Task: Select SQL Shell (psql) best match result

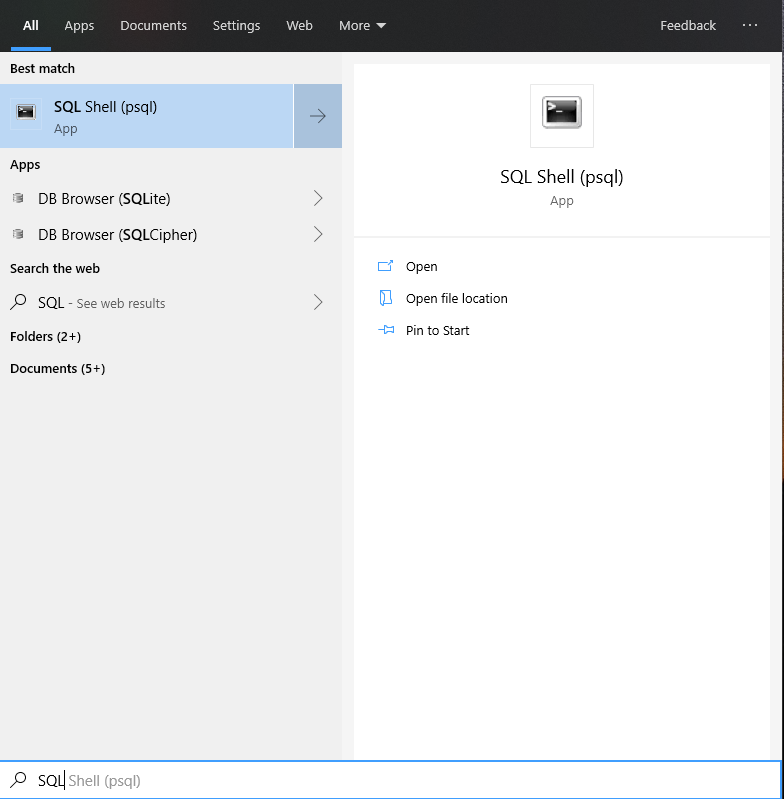Action: [147, 116]
